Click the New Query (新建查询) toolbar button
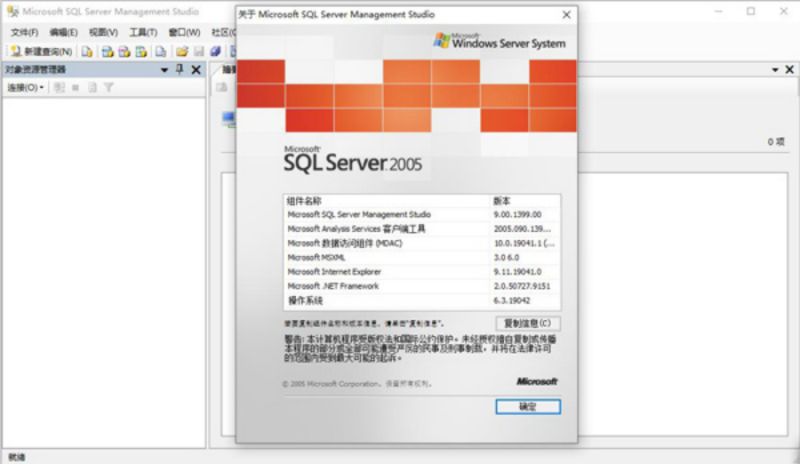Image resolution: width=800 pixels, height=464 pixels. [41, 52]
